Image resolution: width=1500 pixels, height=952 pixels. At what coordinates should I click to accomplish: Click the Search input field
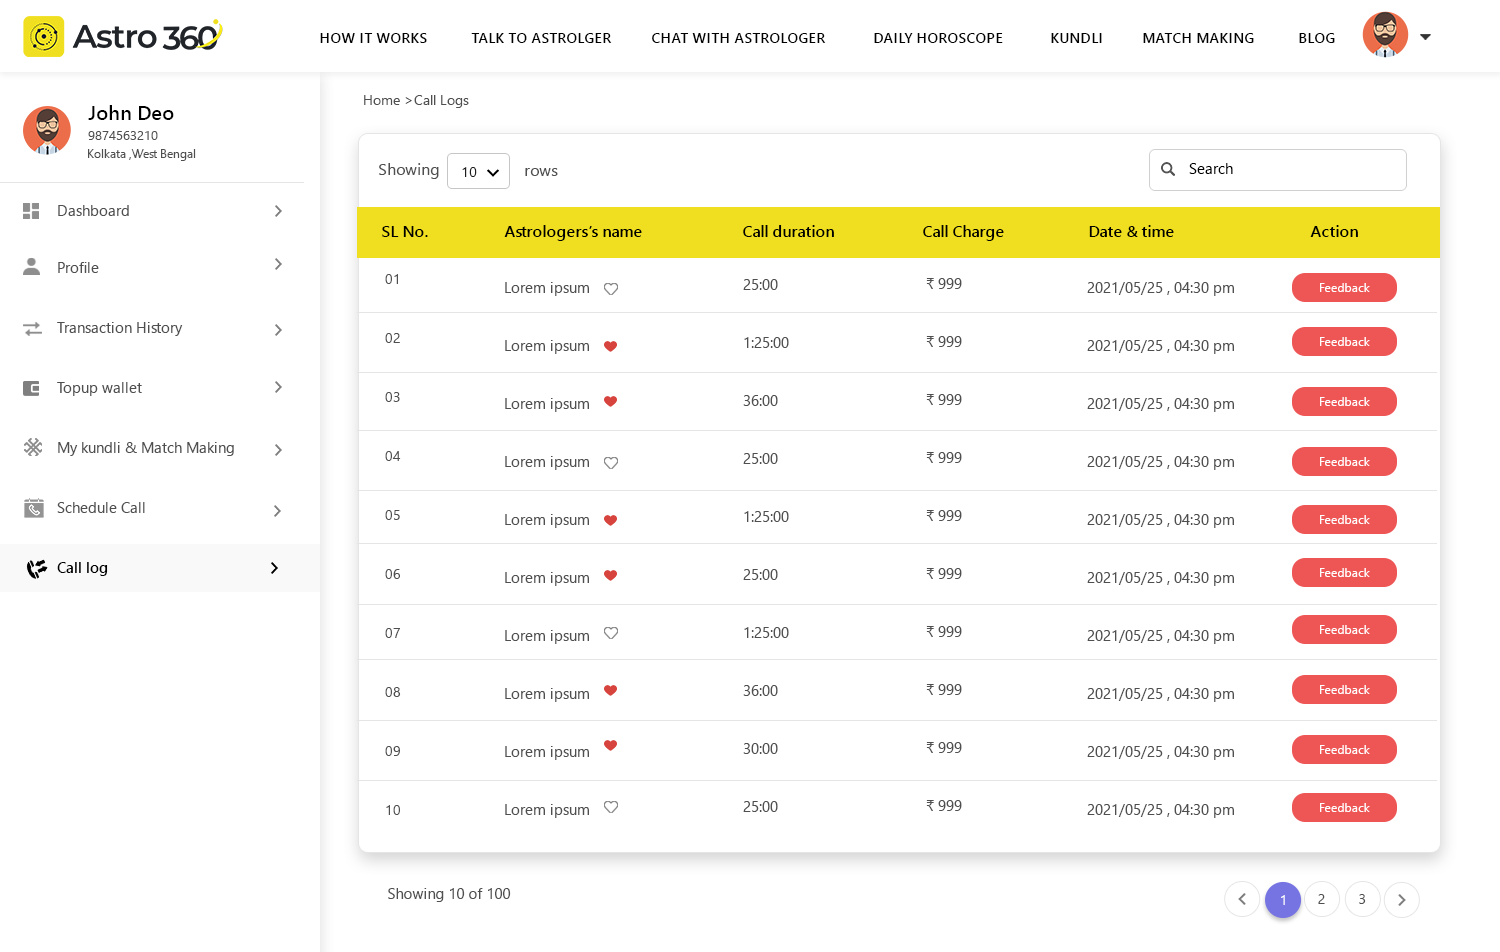coord(1290,170)
